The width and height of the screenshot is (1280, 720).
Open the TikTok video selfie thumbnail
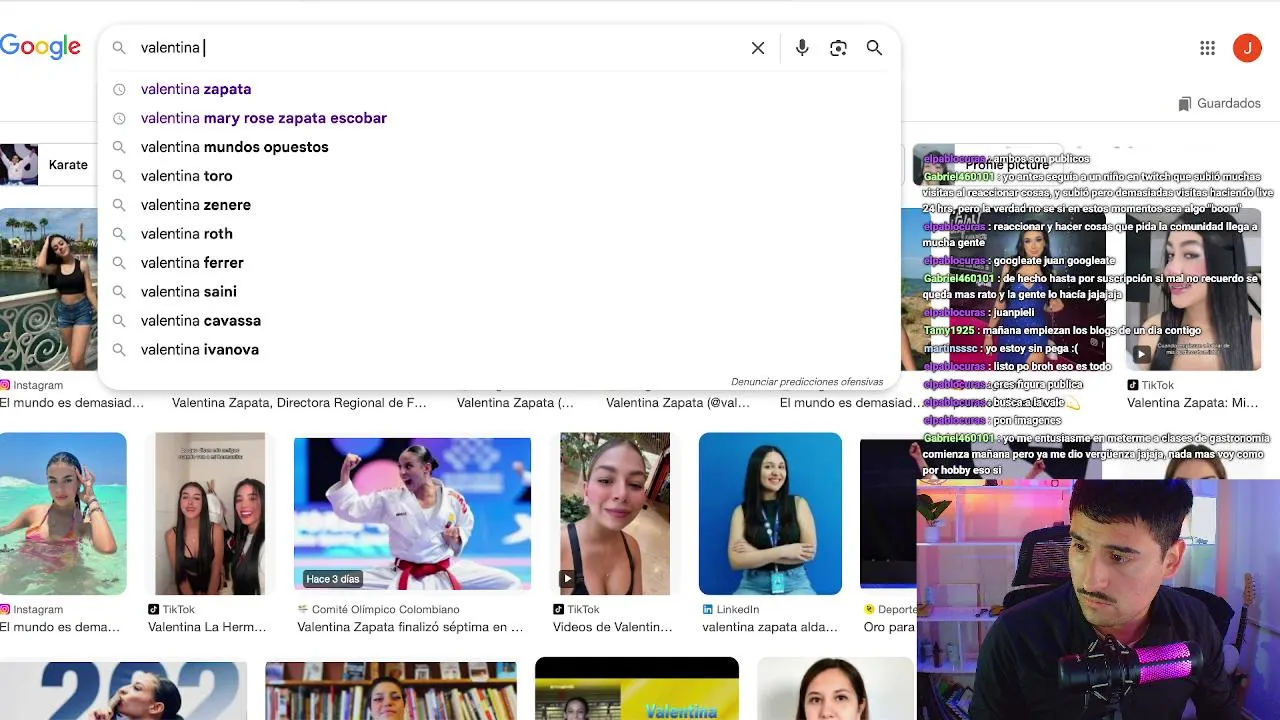[615, 514]
